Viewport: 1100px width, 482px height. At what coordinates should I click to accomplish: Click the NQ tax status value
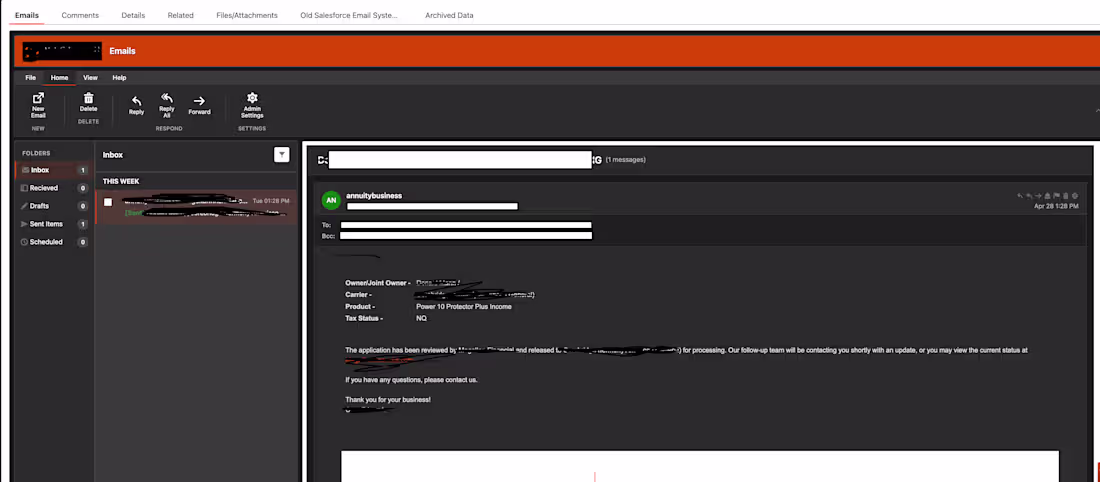421,318
